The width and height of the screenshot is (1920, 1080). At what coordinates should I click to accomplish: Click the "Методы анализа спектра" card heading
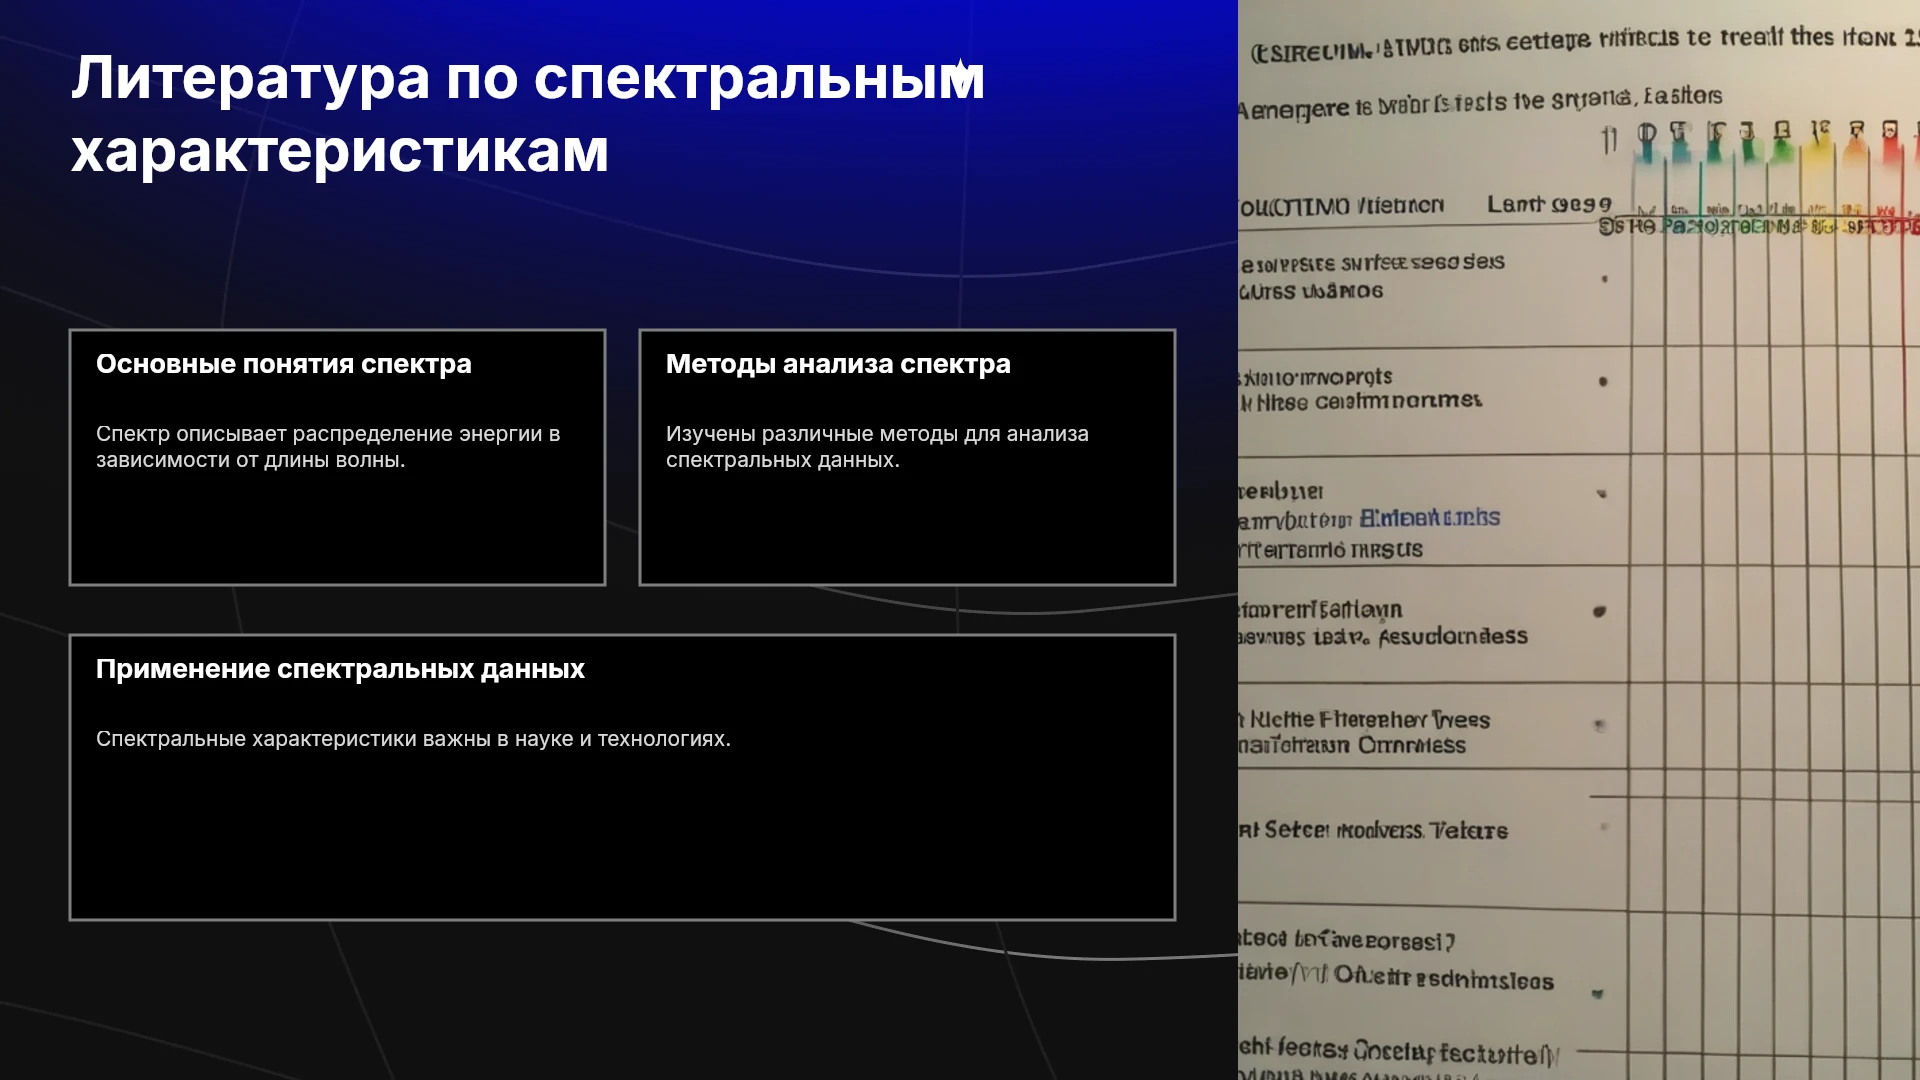point(838,364)
